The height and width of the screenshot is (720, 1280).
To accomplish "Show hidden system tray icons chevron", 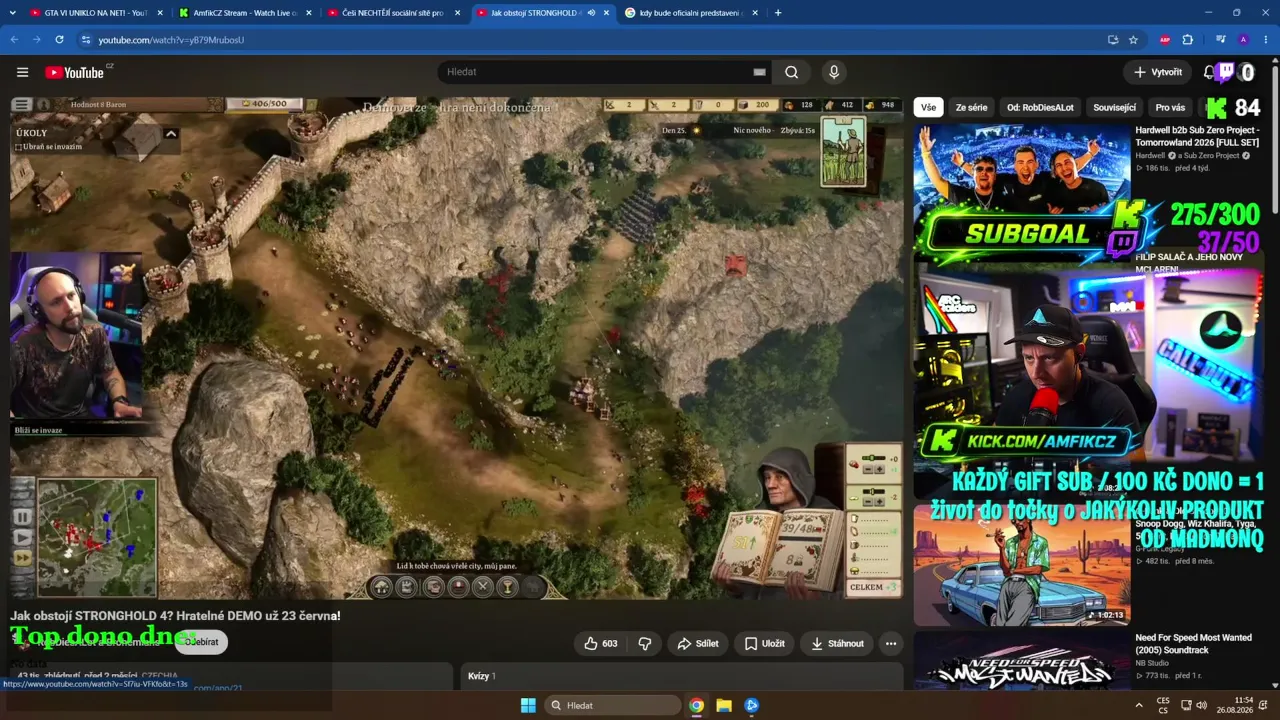I will pos(1139,705).
